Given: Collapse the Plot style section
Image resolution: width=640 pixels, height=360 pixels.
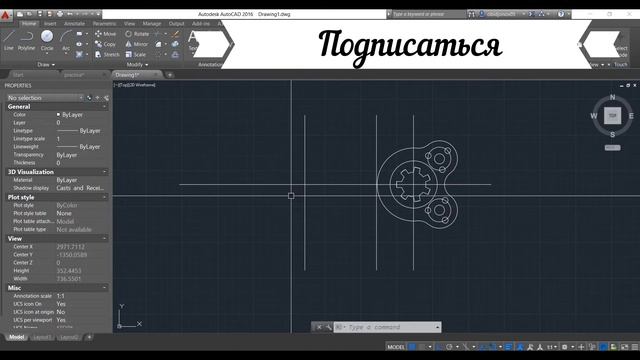Looking at the screenshot, I should coord(104,197).
